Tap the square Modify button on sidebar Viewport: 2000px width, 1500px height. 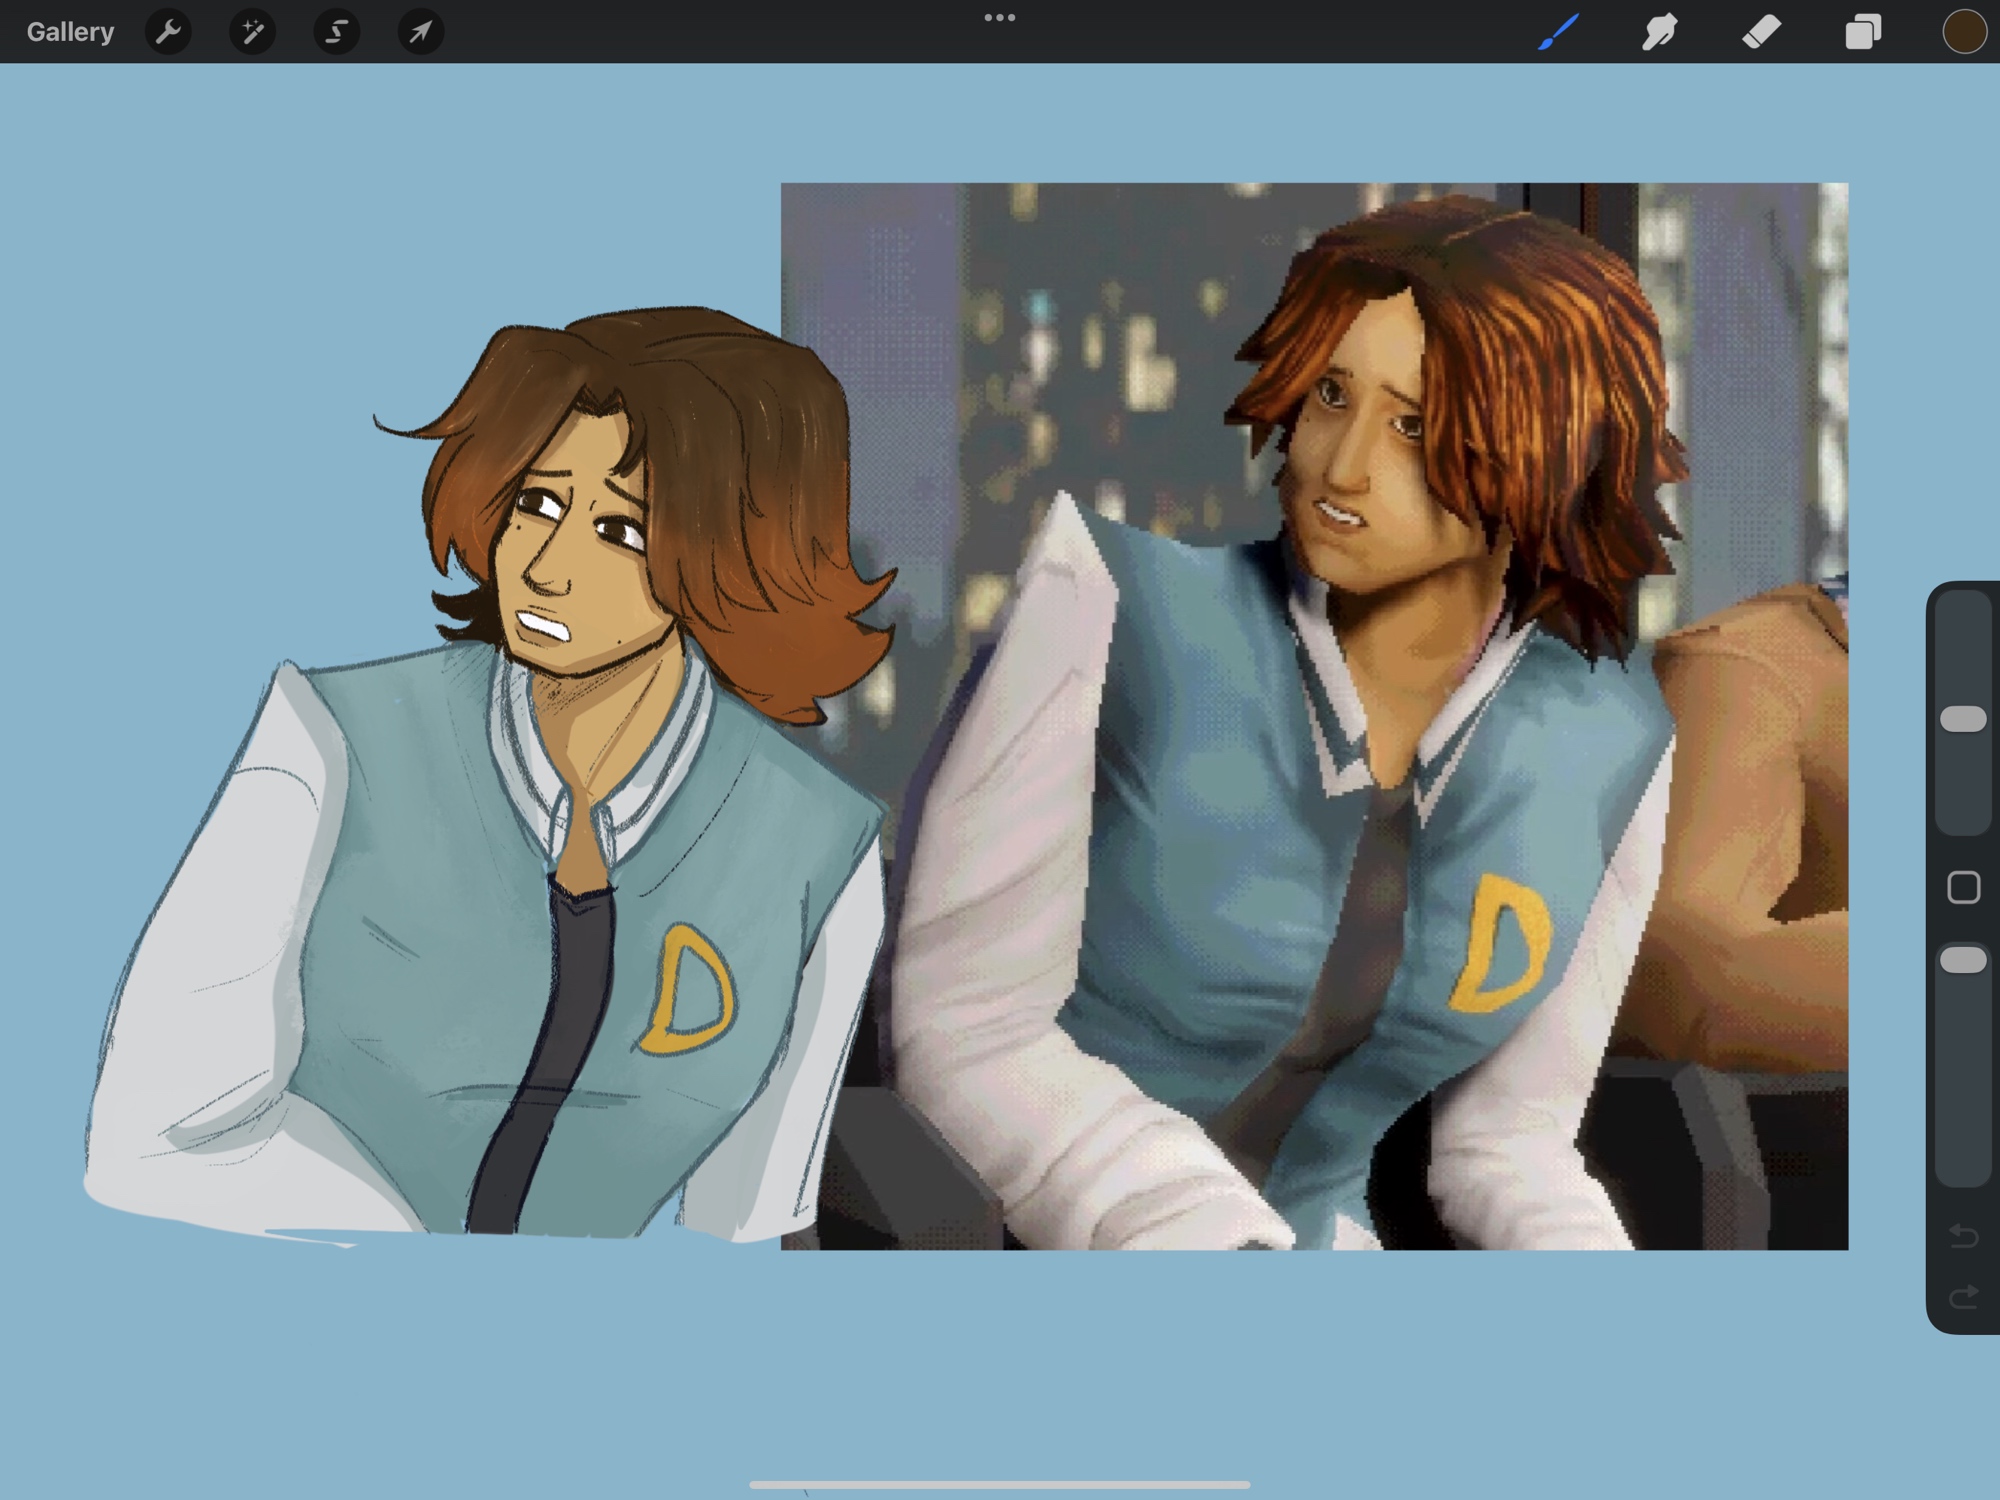point(1963,887)
